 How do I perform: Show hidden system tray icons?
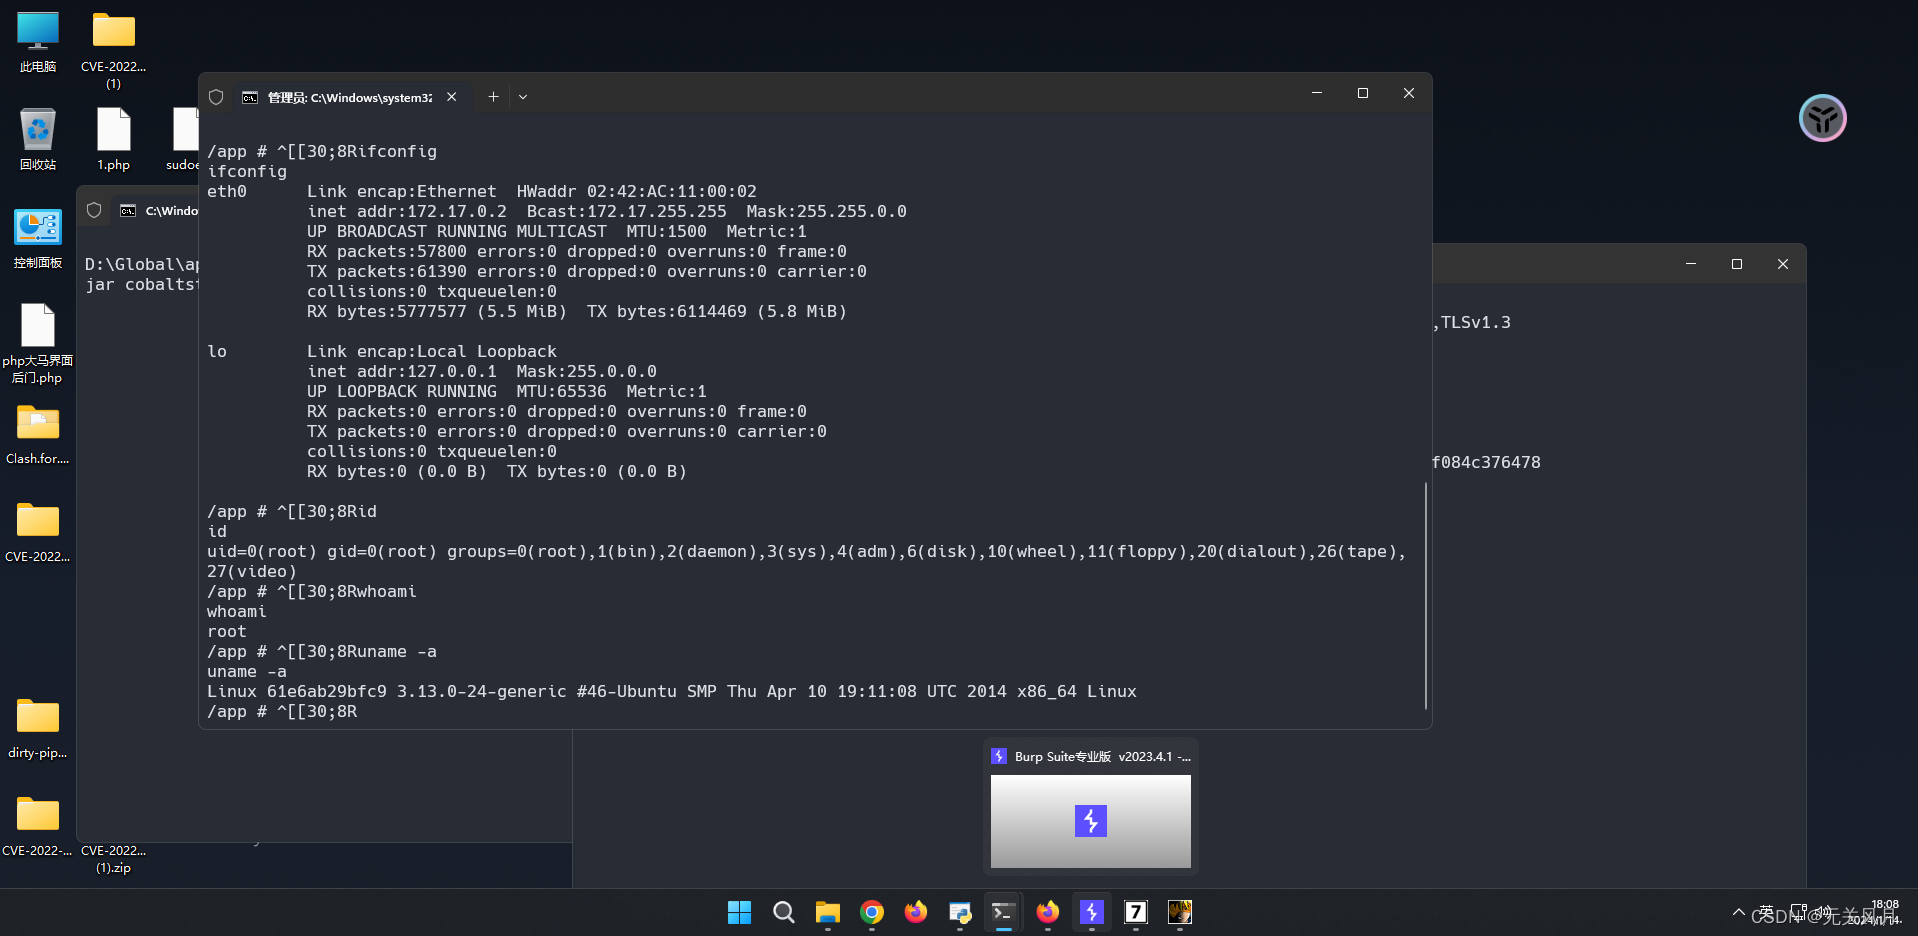1739,912
